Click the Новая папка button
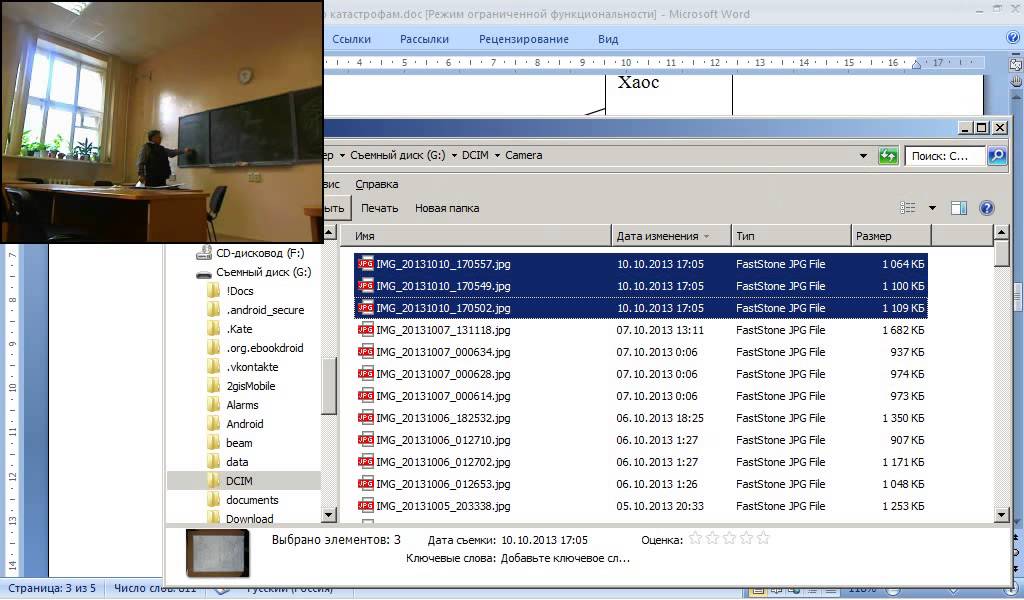 point(447,208)
